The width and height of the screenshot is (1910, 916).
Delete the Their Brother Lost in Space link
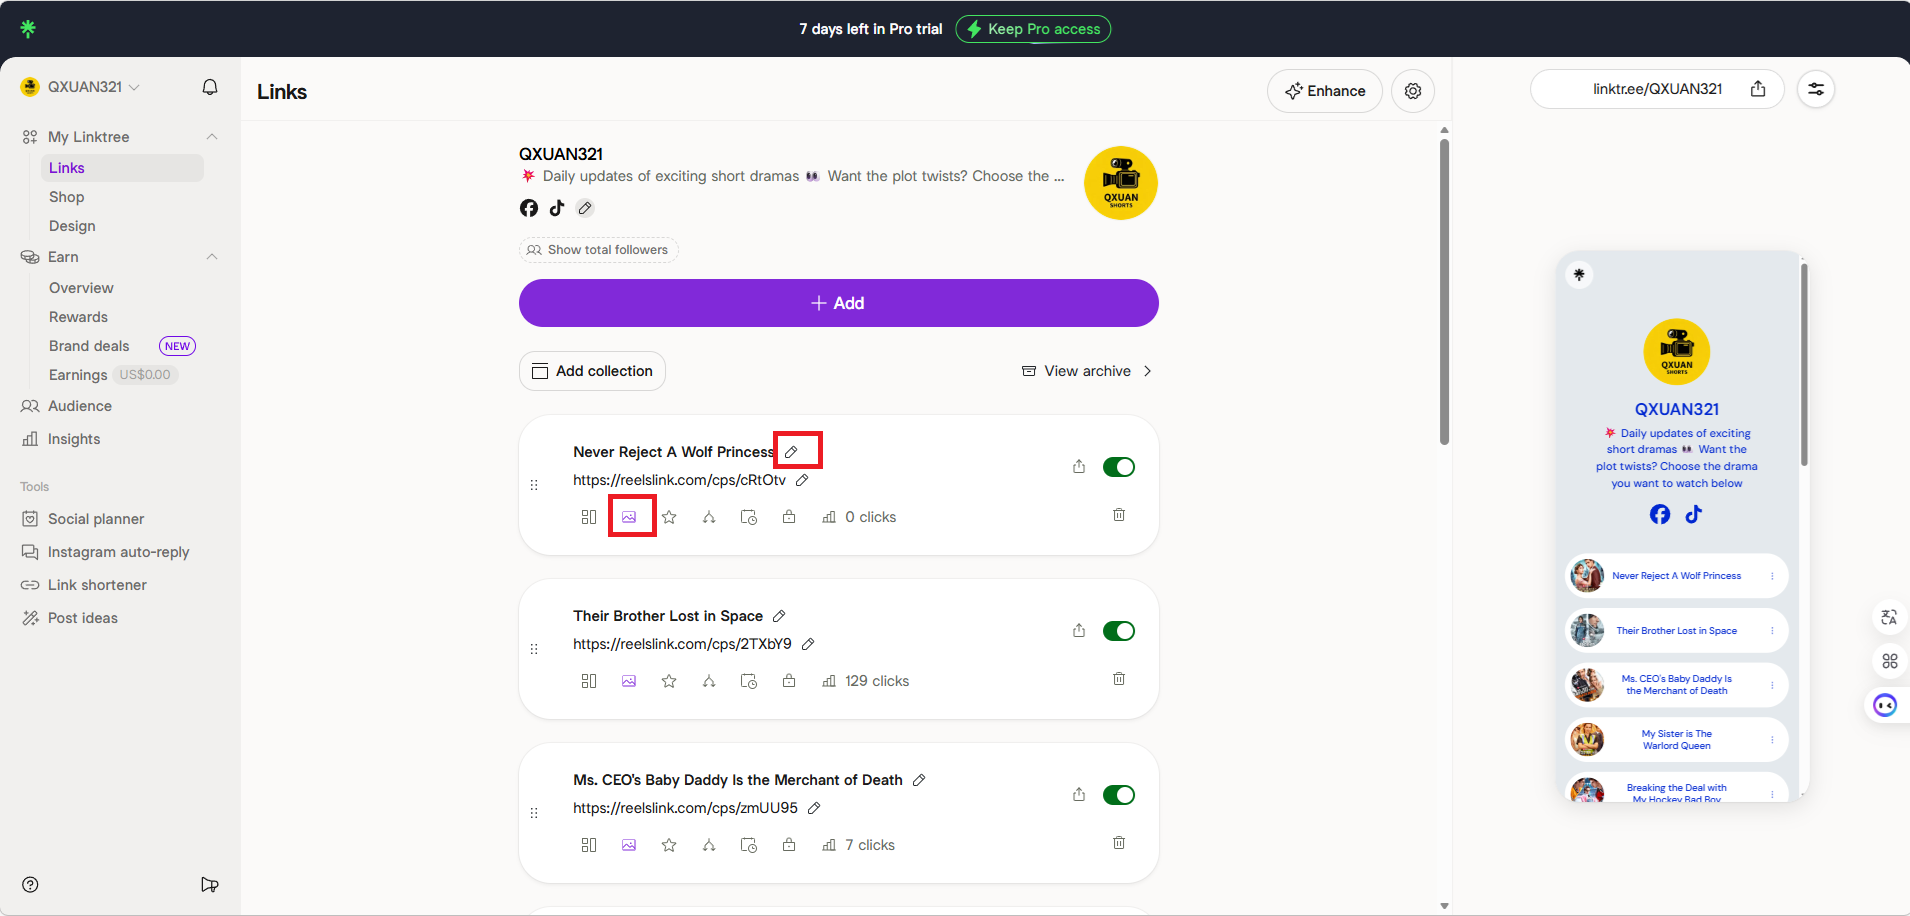[x=1118, y=679]
